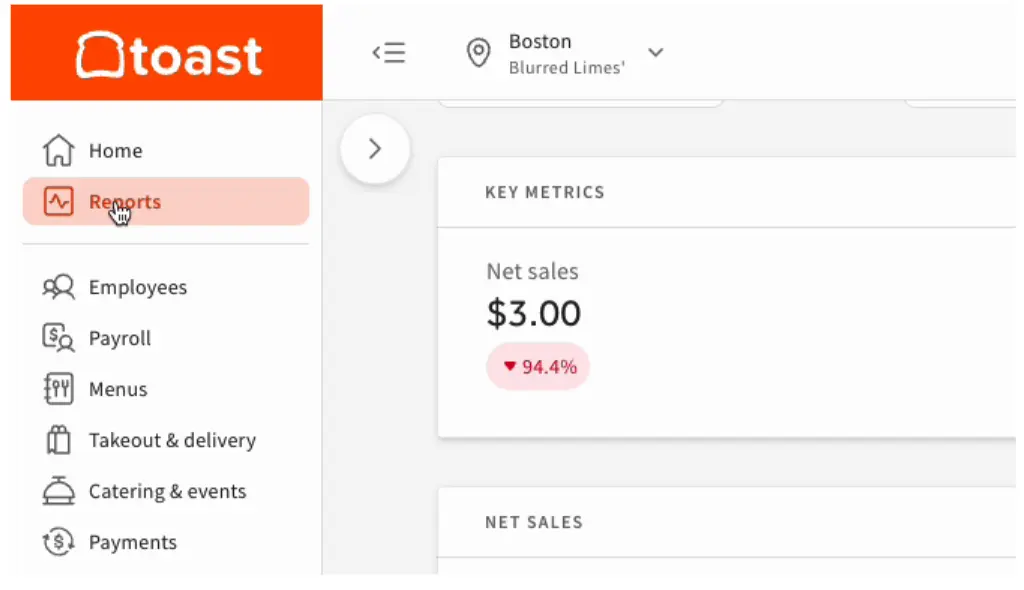Click the Payments text link
Screen dimensions: 1024x590
[133, 542]
